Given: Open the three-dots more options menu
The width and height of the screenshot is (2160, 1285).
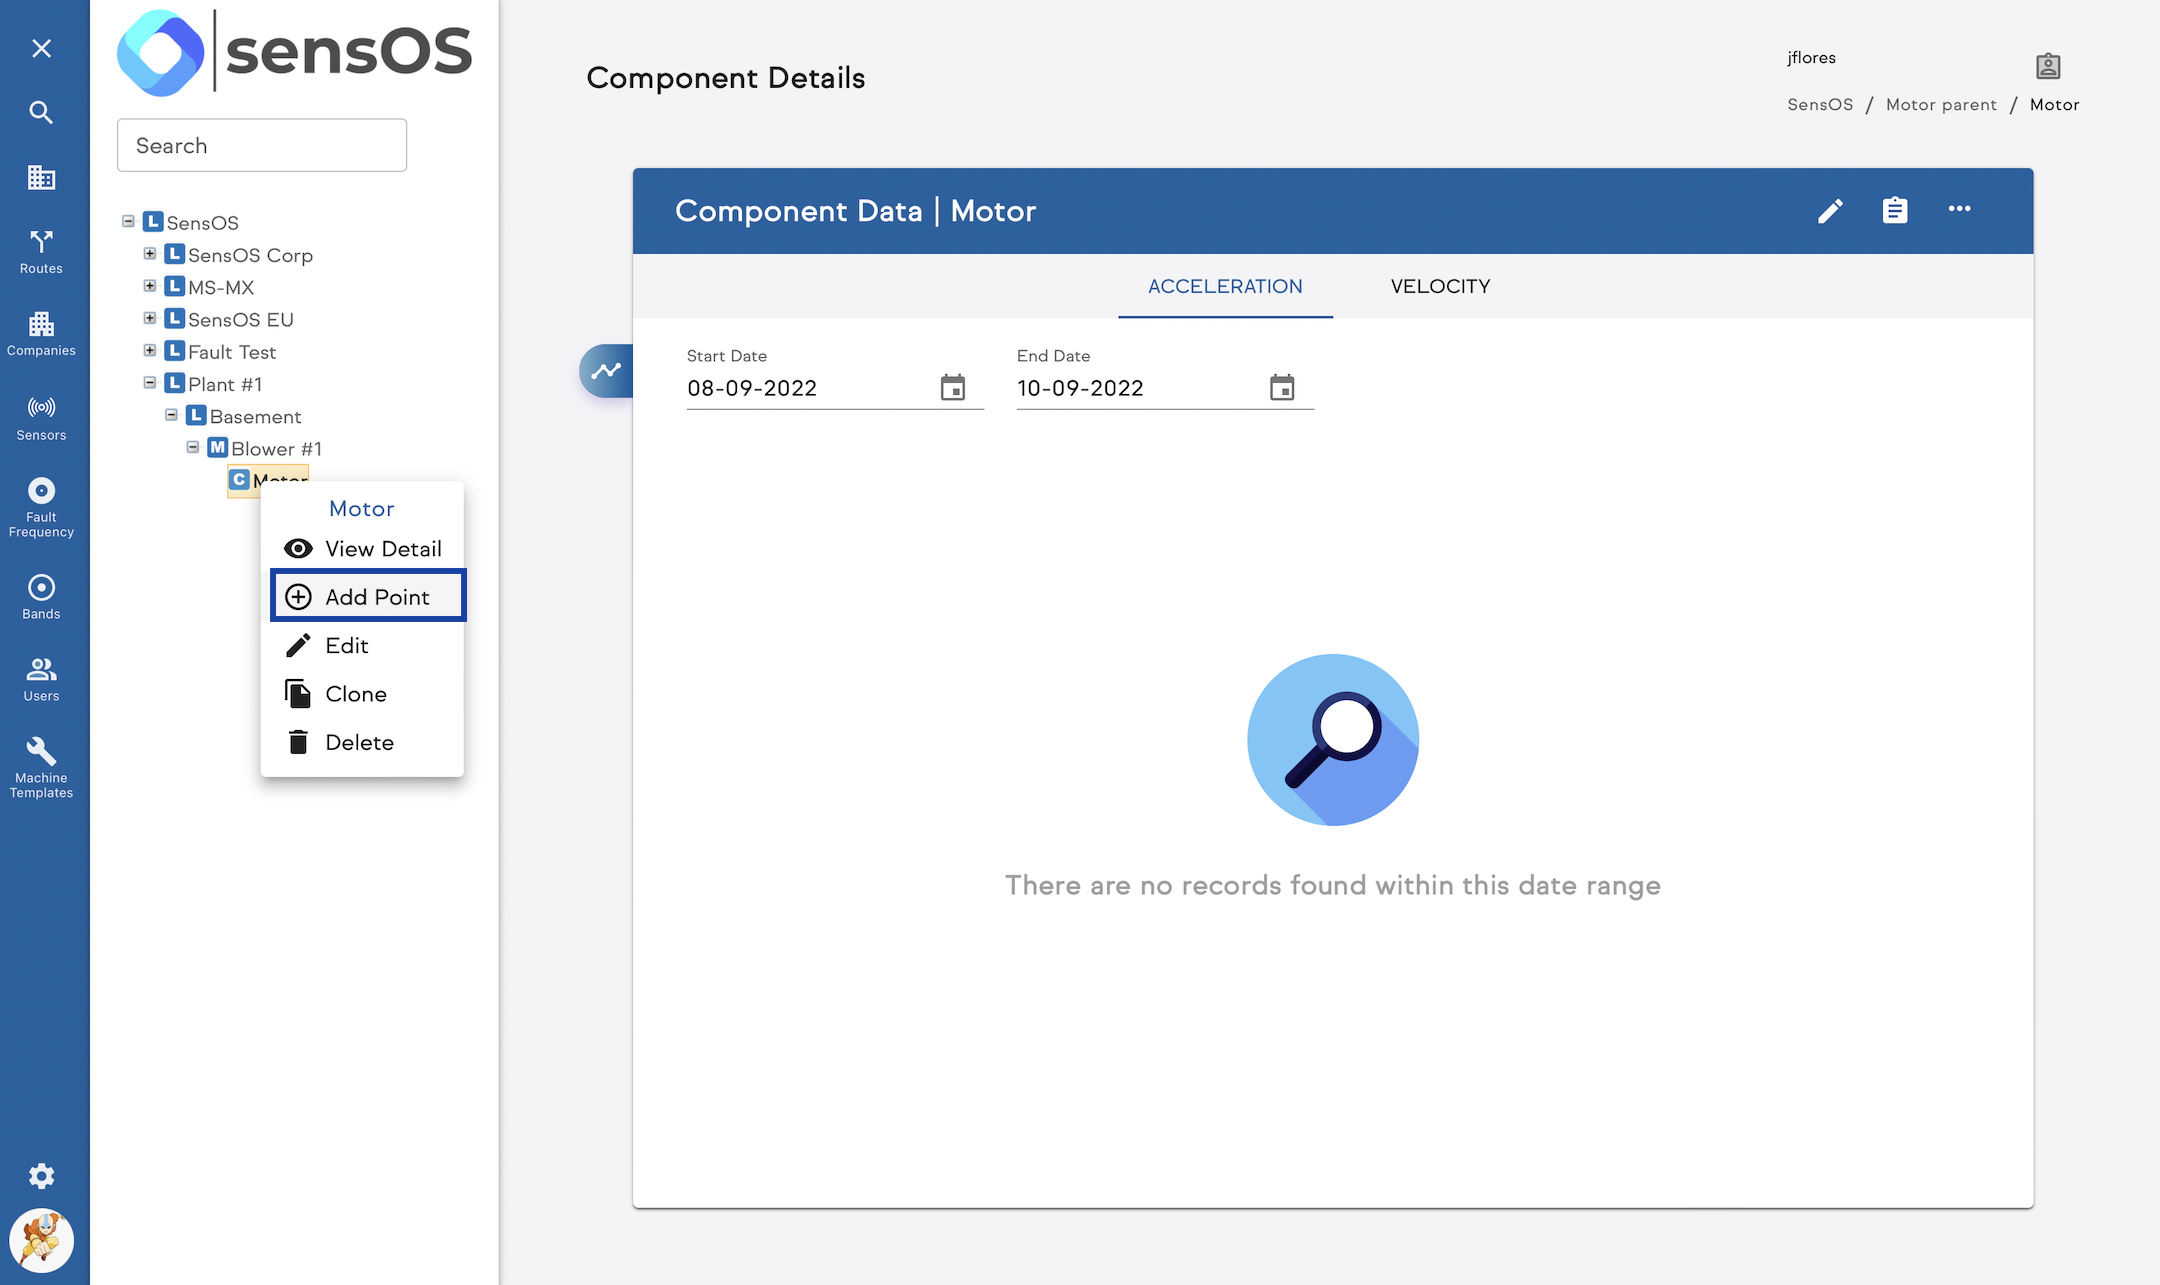Looking at the screenshot, I should [1959, 209].
